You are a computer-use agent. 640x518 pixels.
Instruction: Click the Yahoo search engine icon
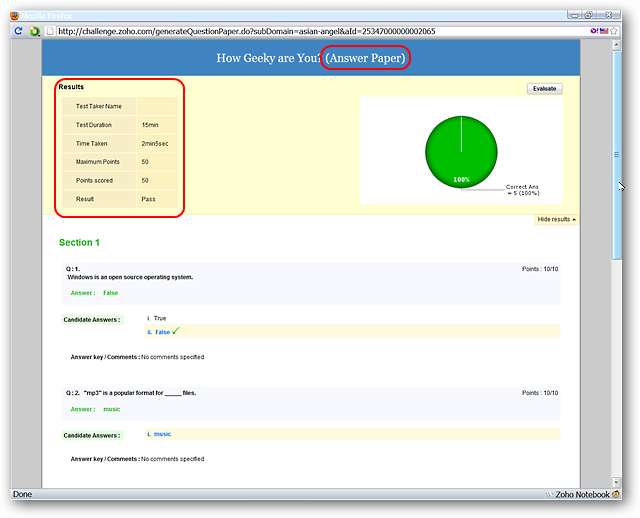[x=596, y=31]
